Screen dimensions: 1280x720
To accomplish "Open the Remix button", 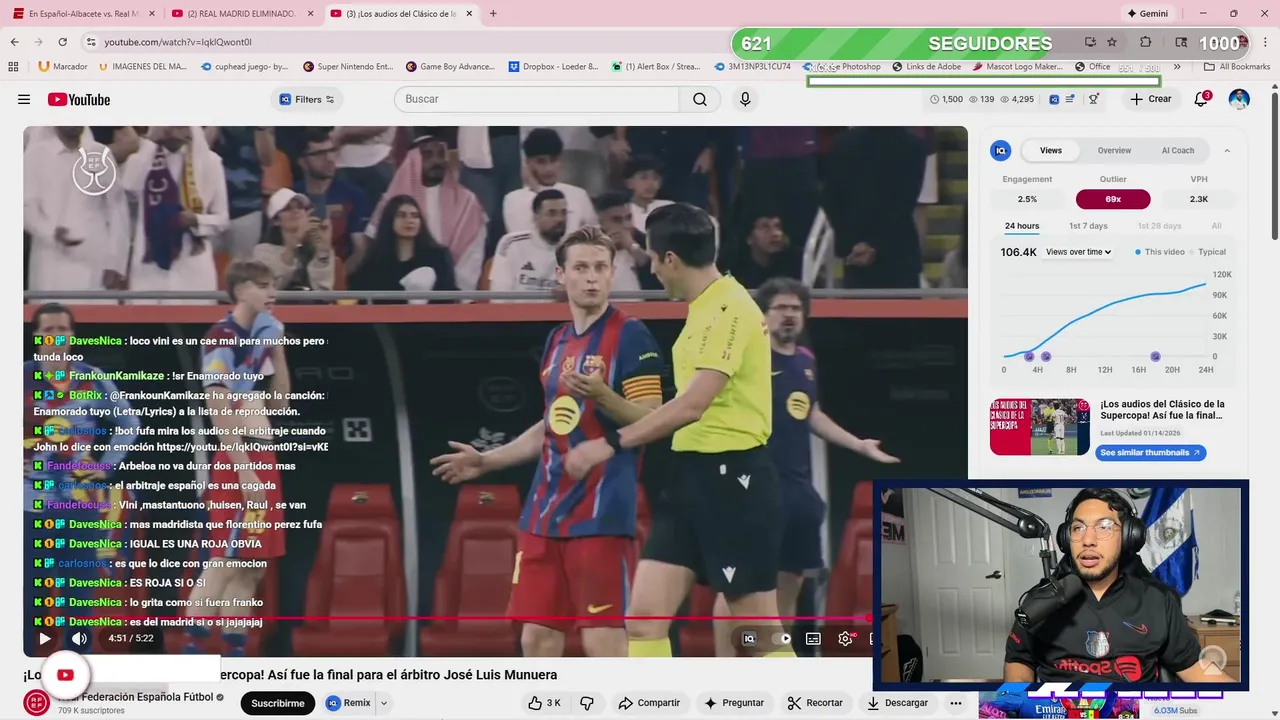I will (x=349, y=703).
